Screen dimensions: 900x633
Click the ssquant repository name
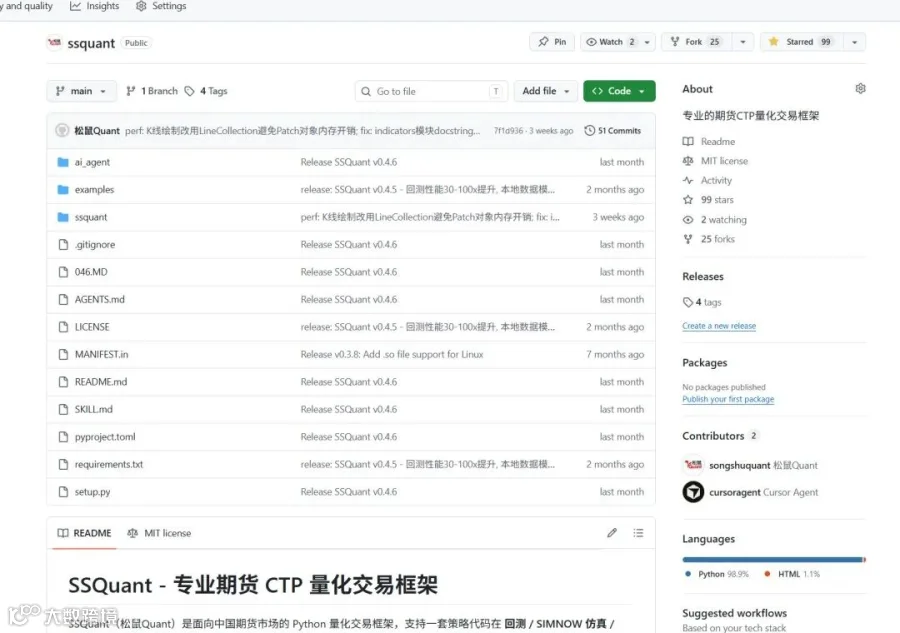click(91, 44)
